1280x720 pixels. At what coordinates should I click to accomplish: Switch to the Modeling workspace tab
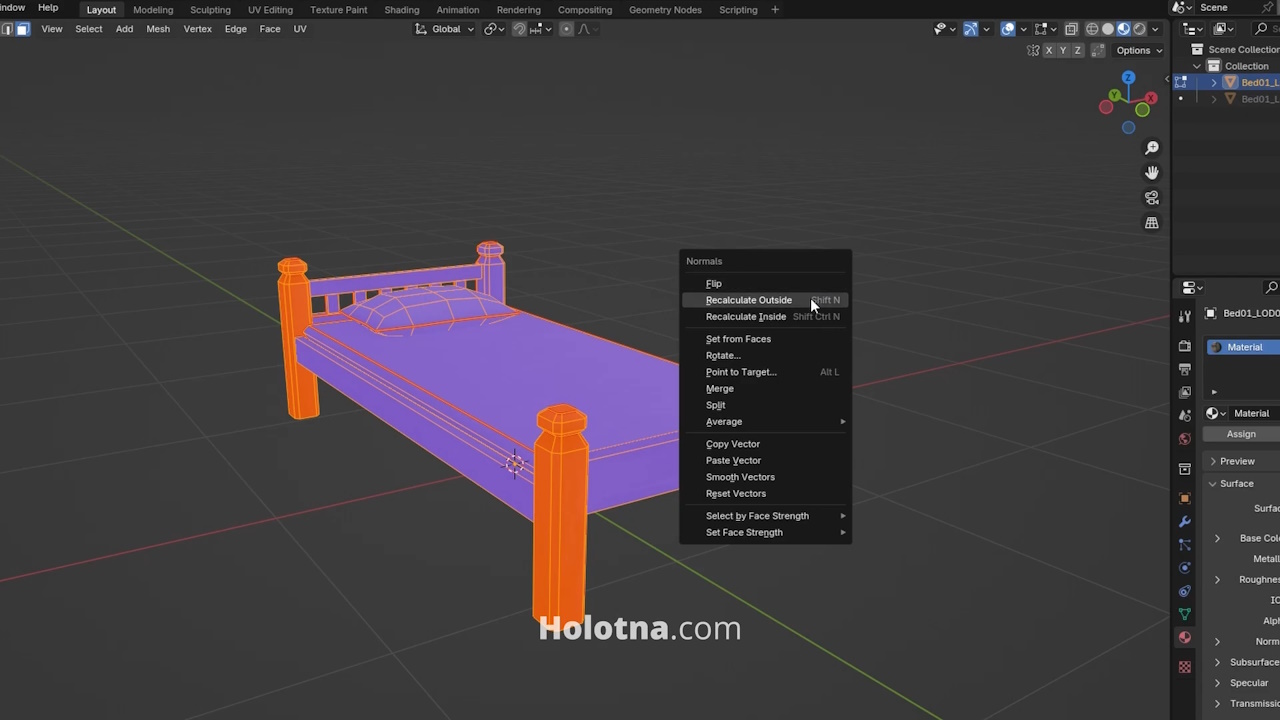click(x=153, y=9)
